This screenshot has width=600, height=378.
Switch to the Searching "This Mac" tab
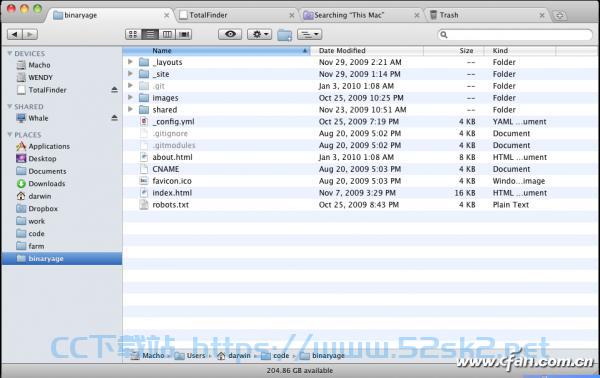tap(362, 15)
